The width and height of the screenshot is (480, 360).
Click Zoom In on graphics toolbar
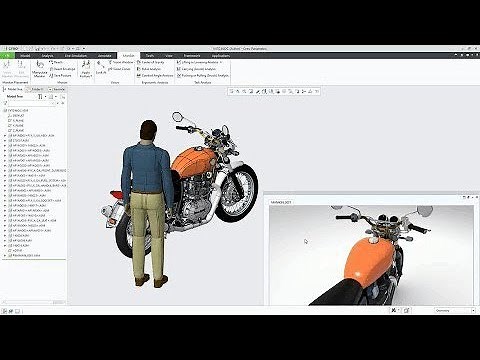[238, 91]
